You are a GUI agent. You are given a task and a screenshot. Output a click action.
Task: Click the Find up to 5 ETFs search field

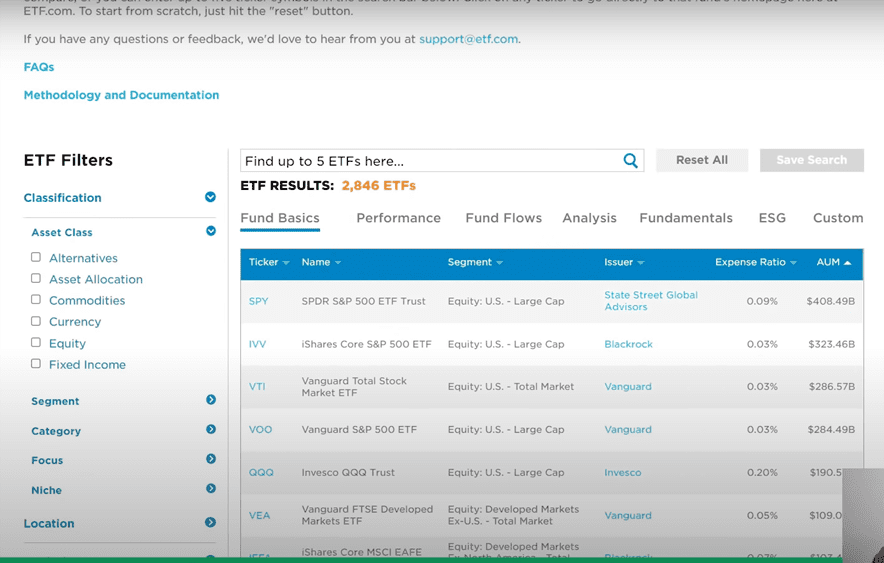(430, 161)
